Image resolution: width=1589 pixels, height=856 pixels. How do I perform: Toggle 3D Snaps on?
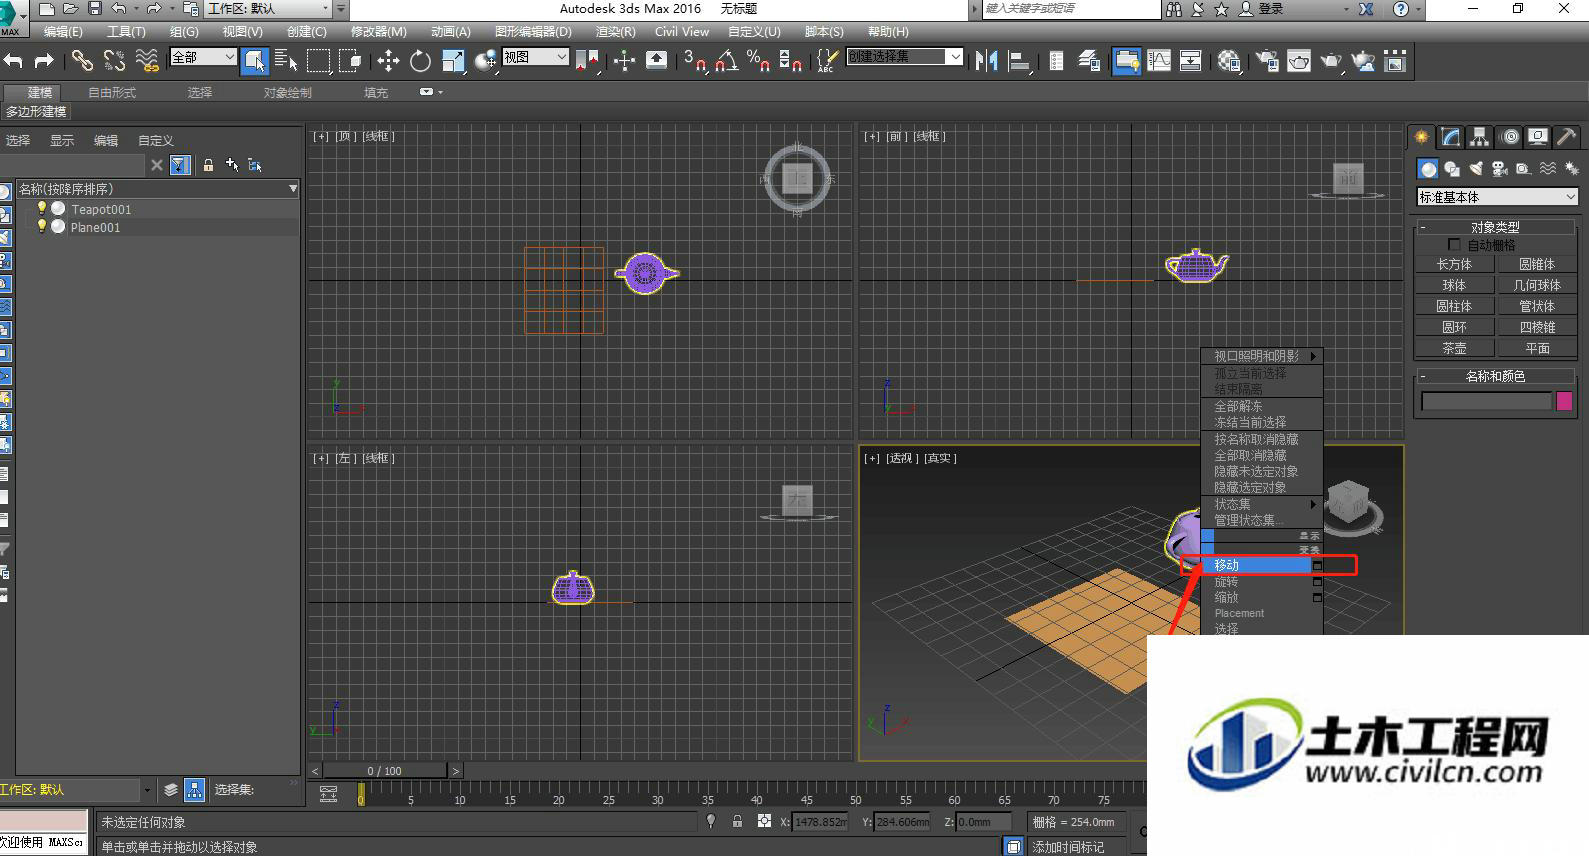(695, 61)
